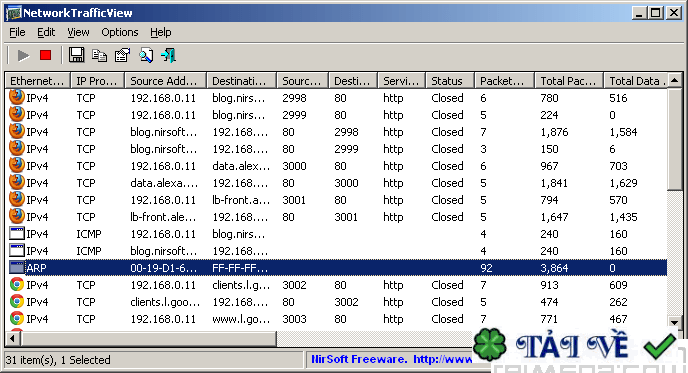Viewport: 688px width, 373px height.
Task: Select destination www.l.go cell
Action: [x=241, y=319]
